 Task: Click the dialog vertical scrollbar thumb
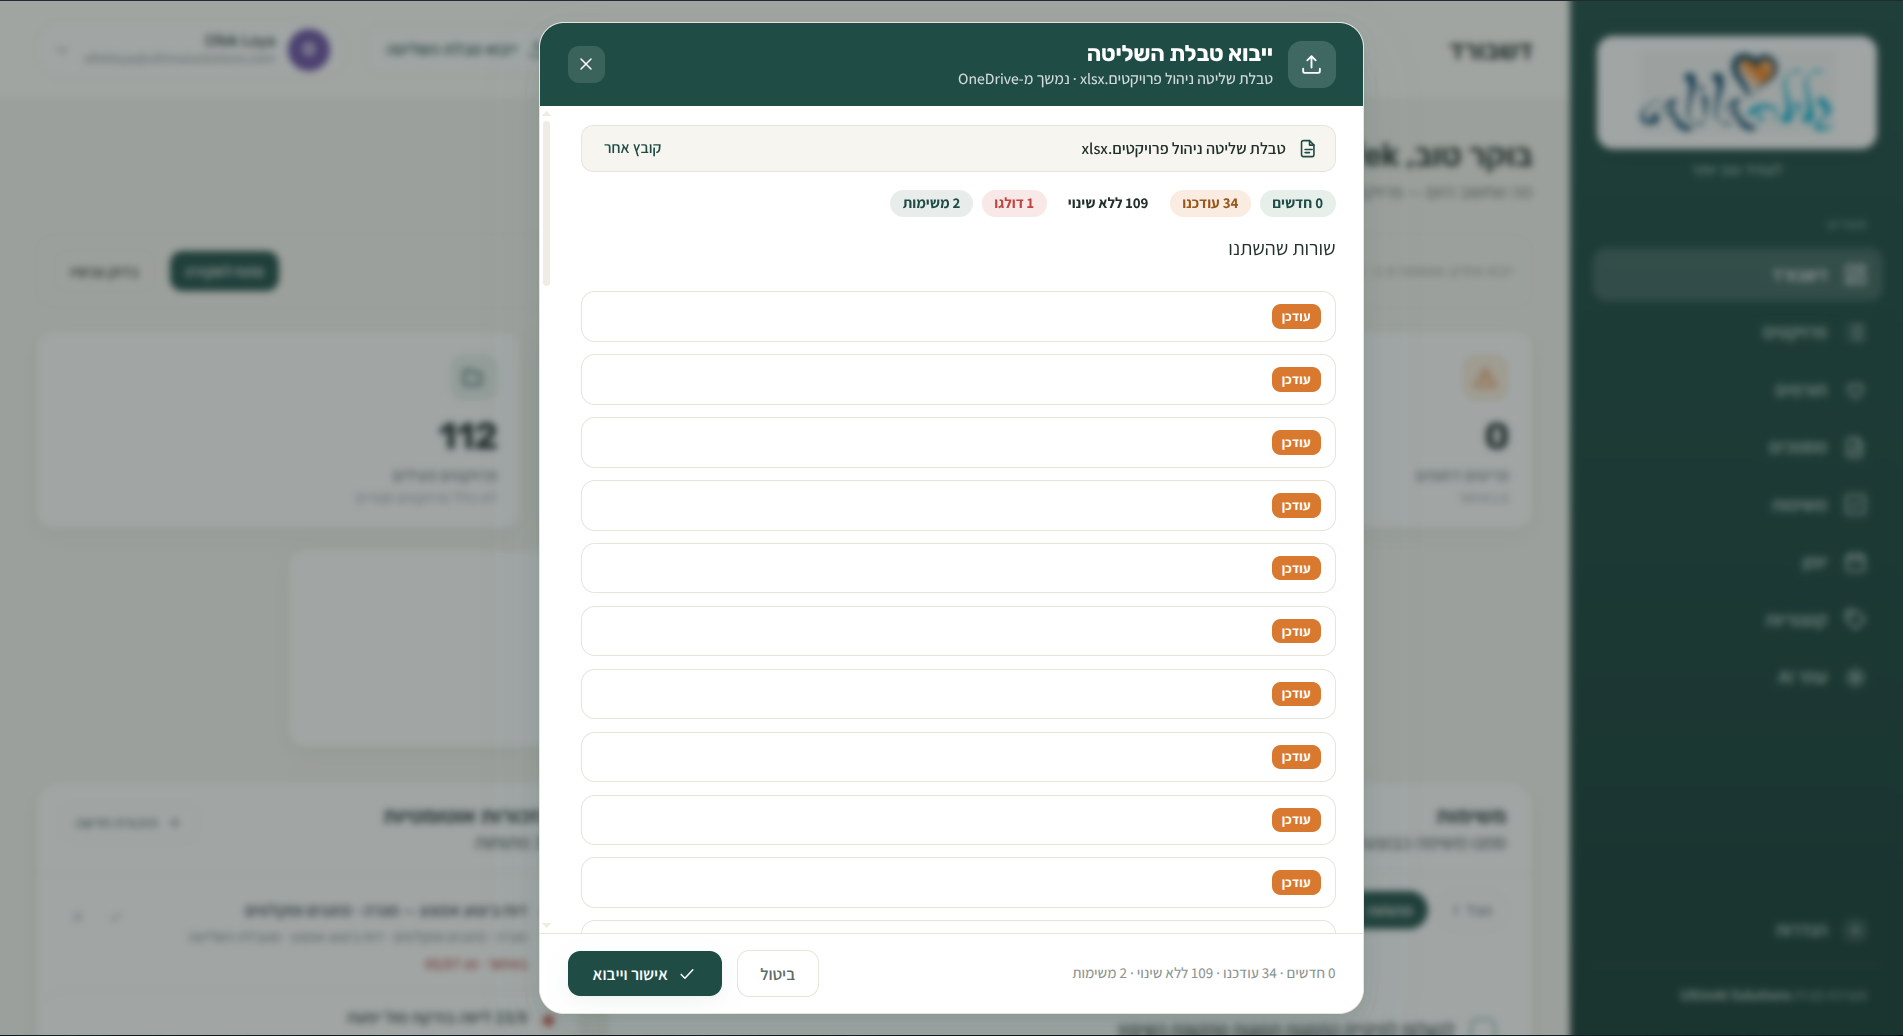coord(546,203)
